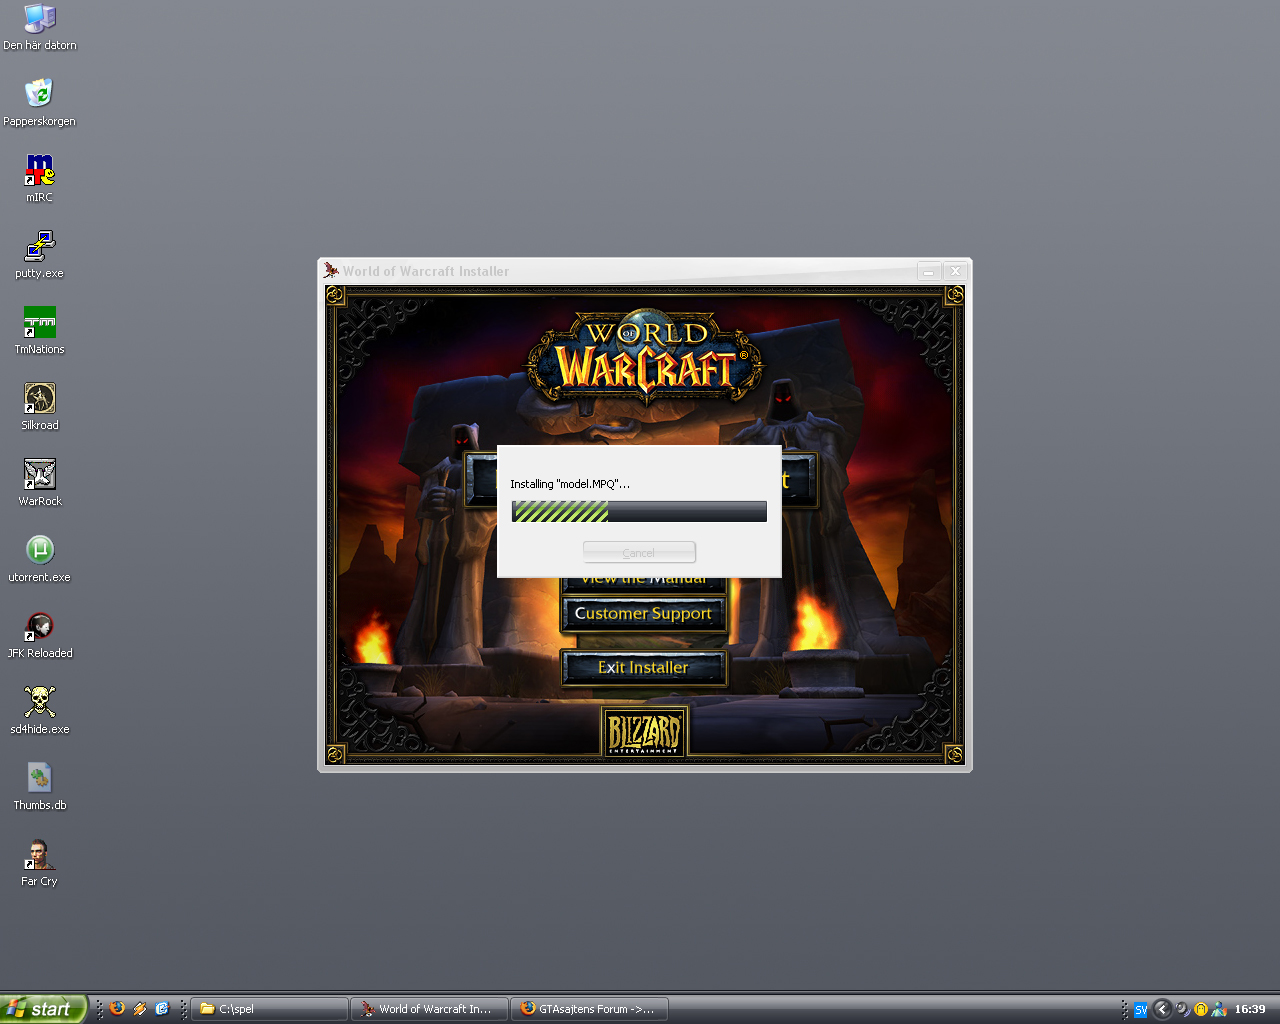Click the Installing "model.MPQ" status text
This screenshot has height=1024, width=1280.
coord(570,484)
